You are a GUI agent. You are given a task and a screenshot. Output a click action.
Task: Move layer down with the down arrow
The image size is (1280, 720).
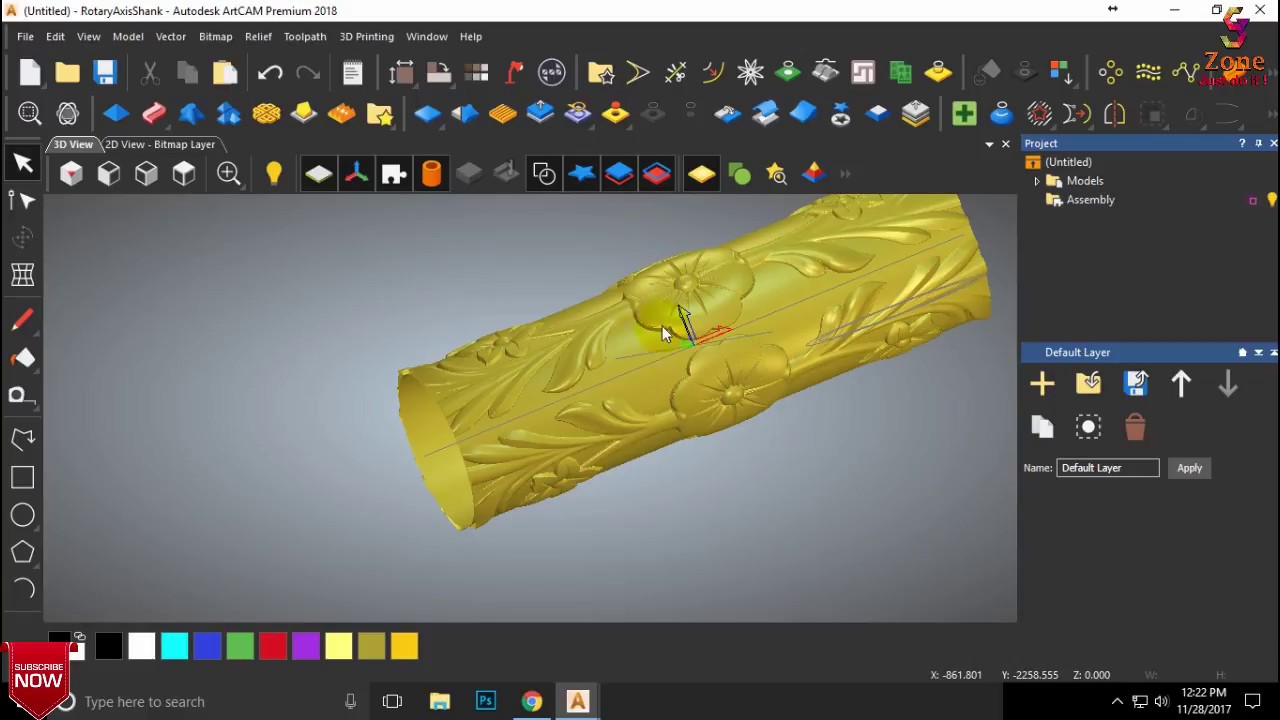[x=1228, y=383]
